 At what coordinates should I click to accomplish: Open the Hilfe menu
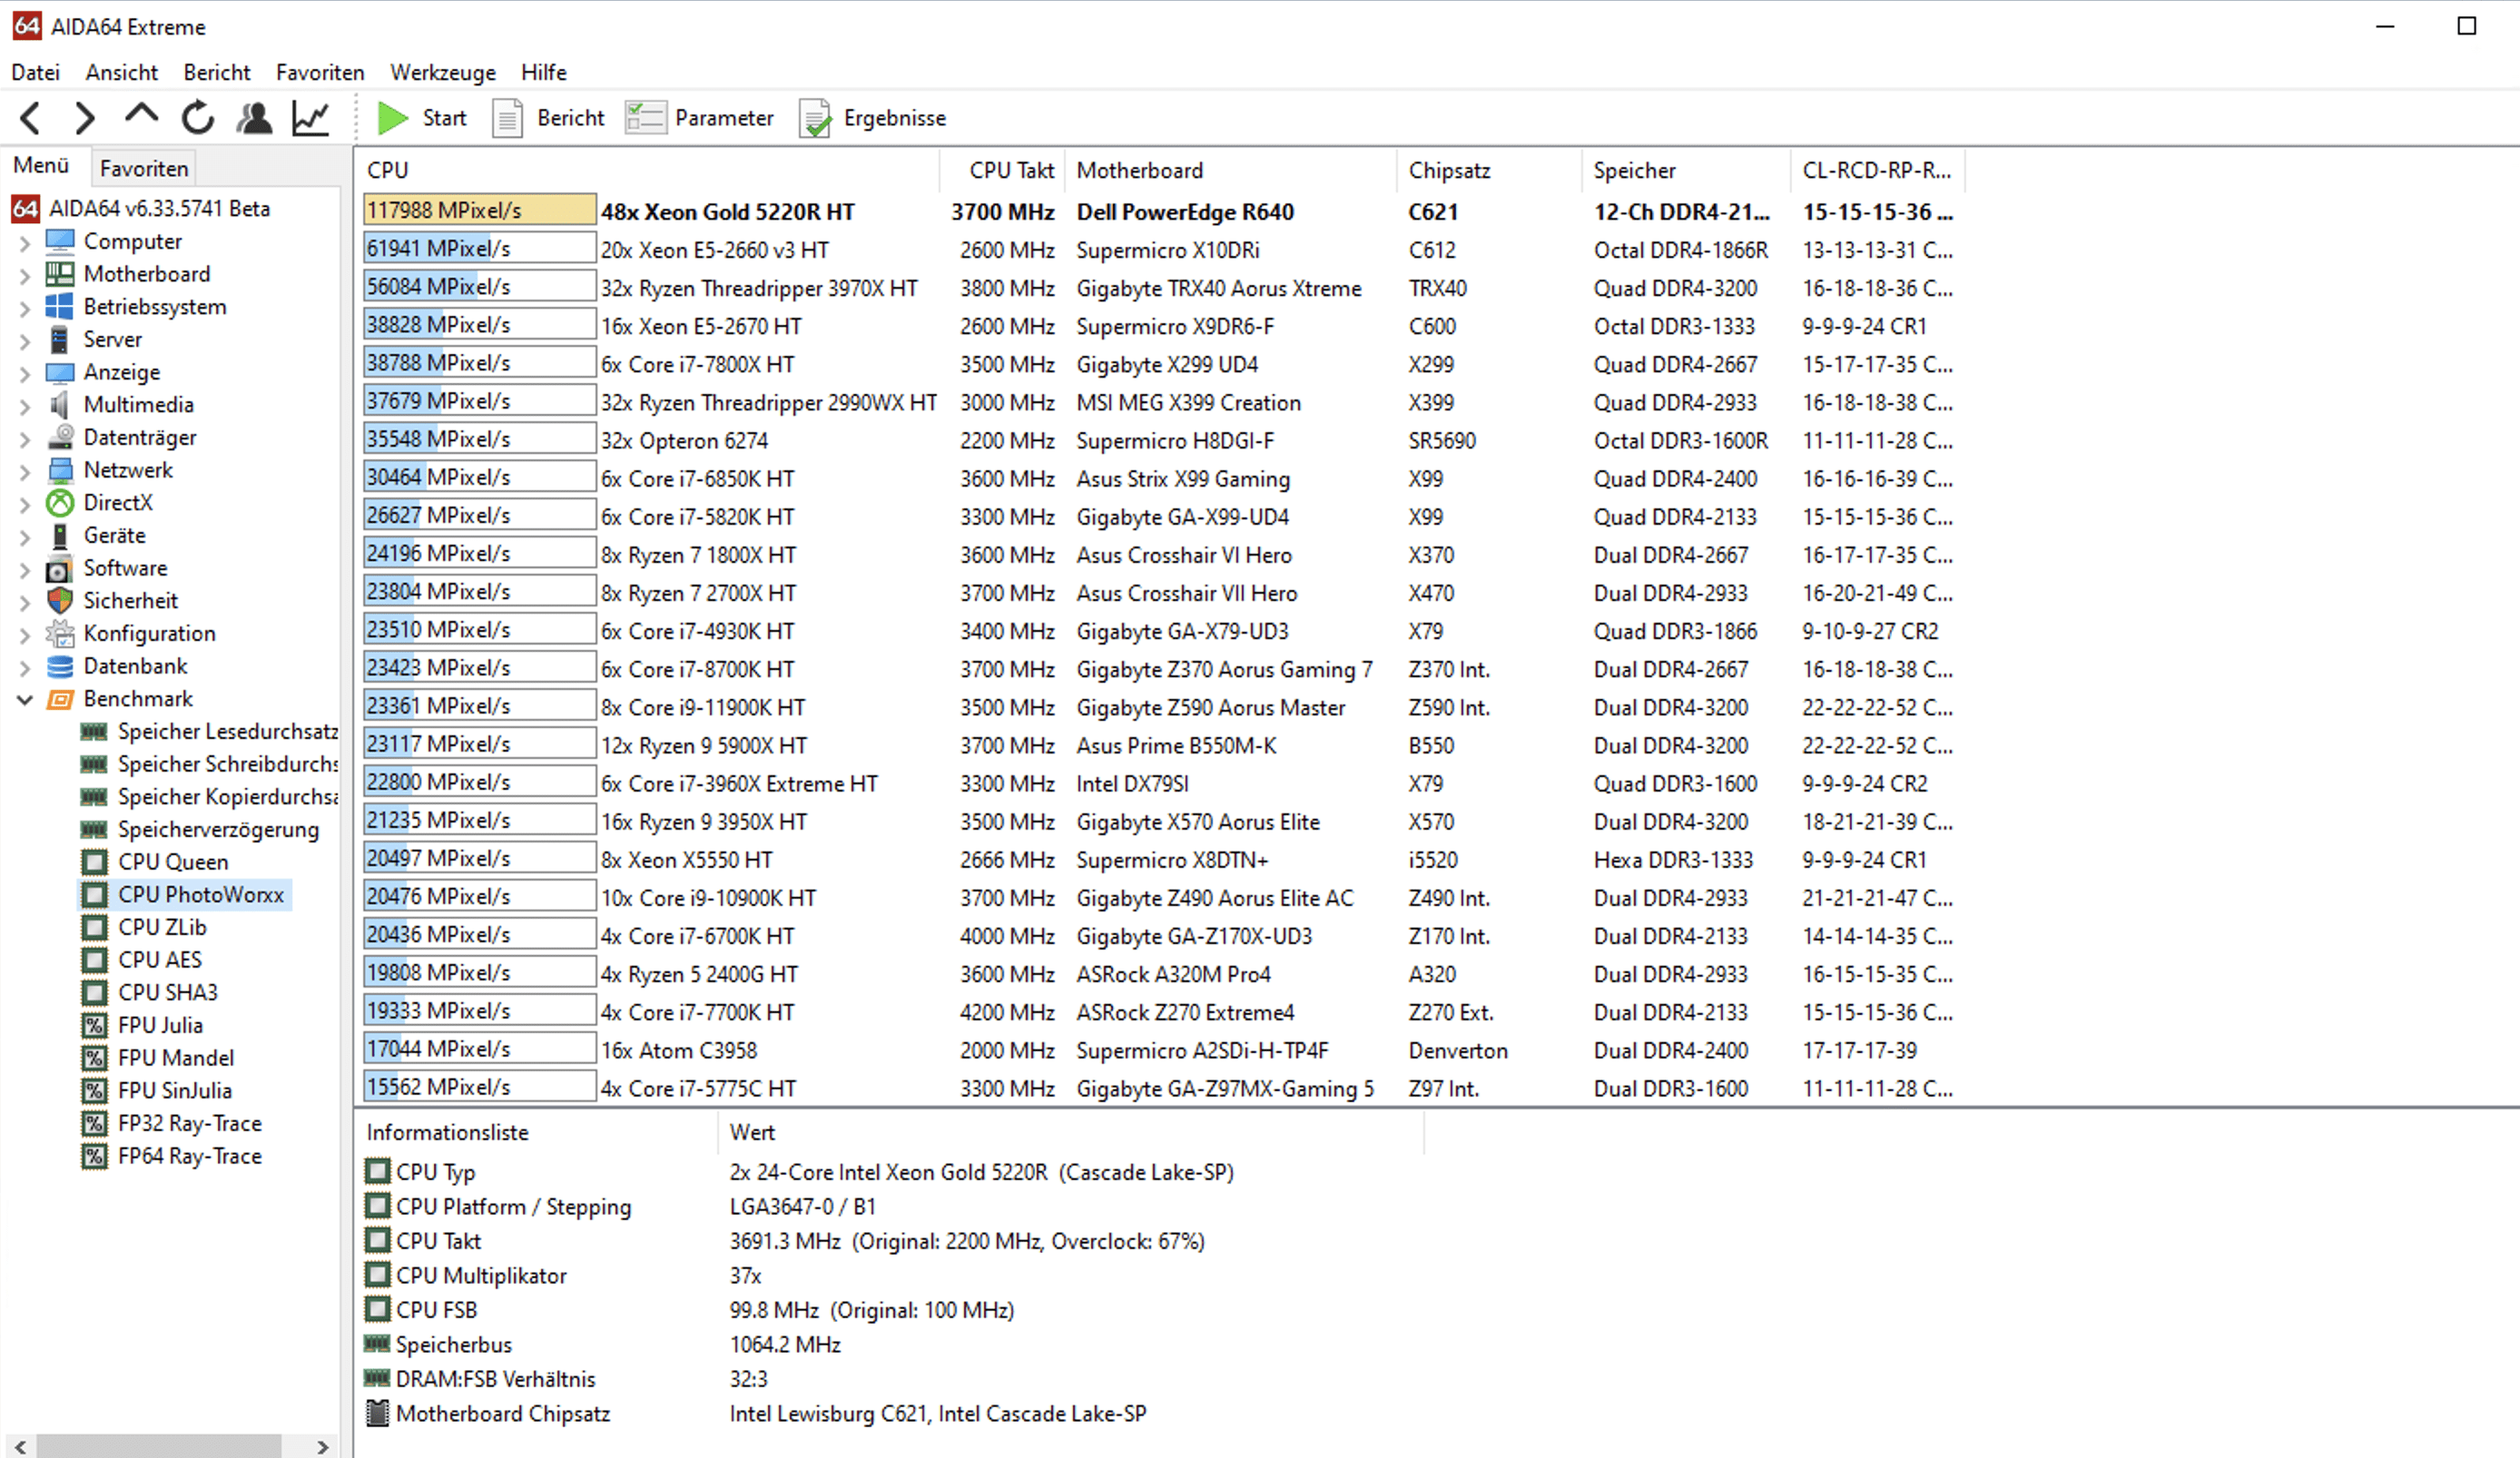click(x=543, y=72)
